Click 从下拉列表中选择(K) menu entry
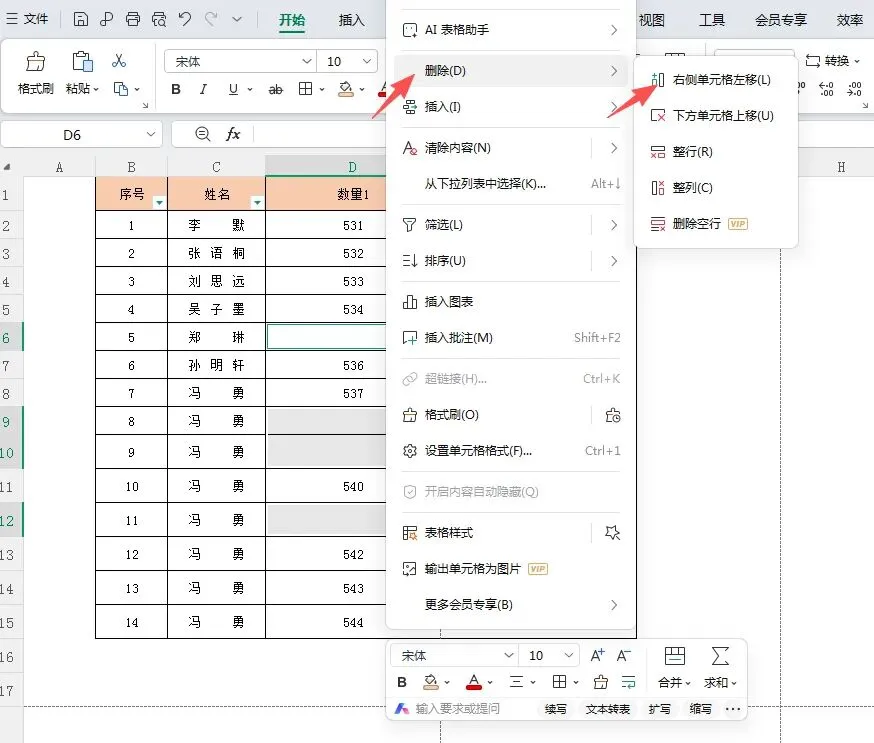Image resolution: width=874 pixels, height=743 pixels. [510, 183]
